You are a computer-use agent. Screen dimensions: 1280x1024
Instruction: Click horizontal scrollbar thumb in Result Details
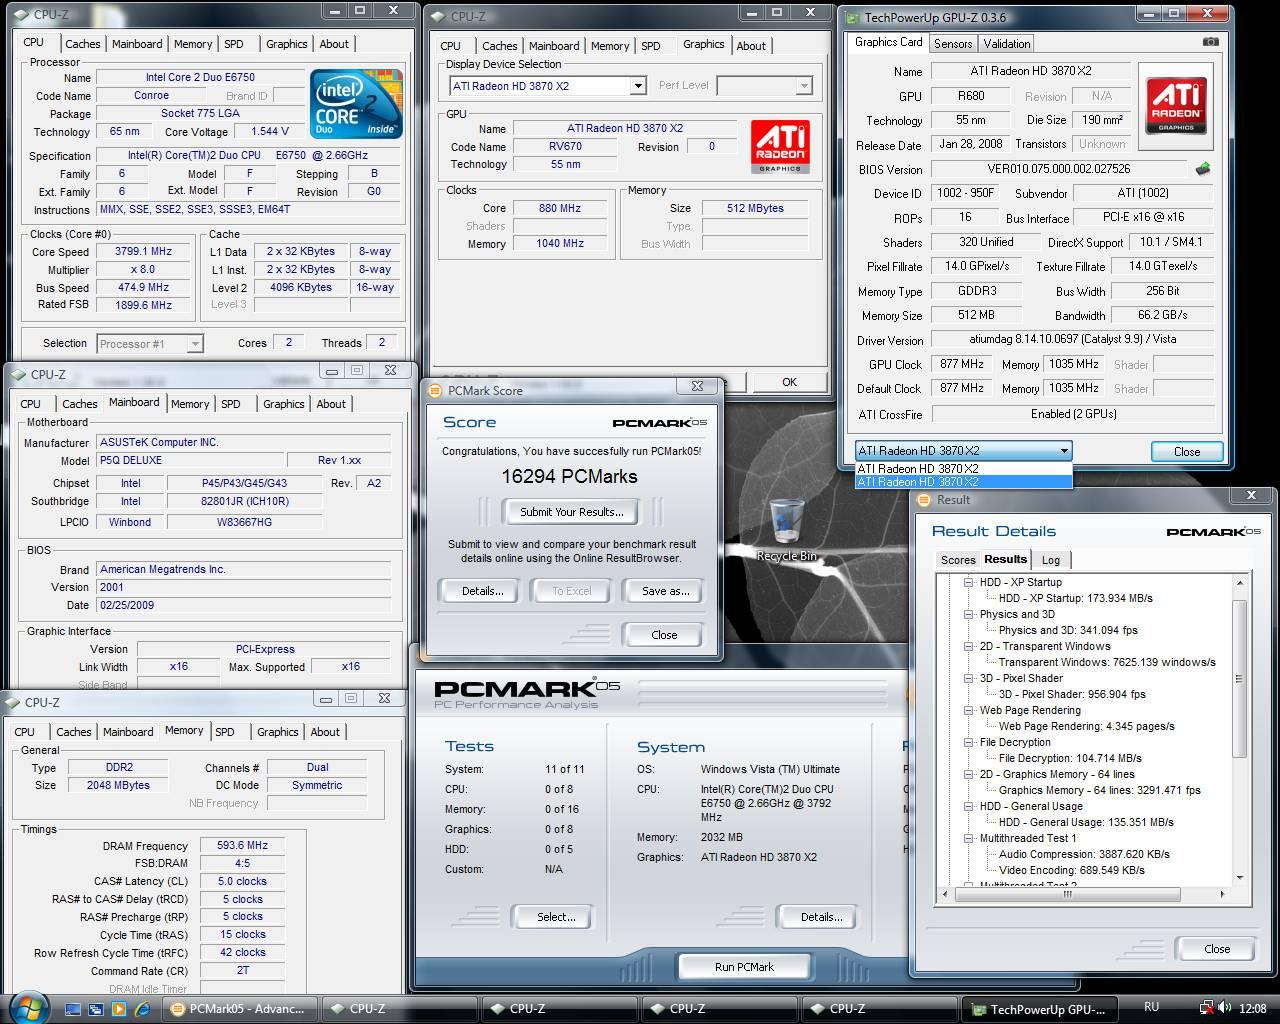(x=1066, y=895)
